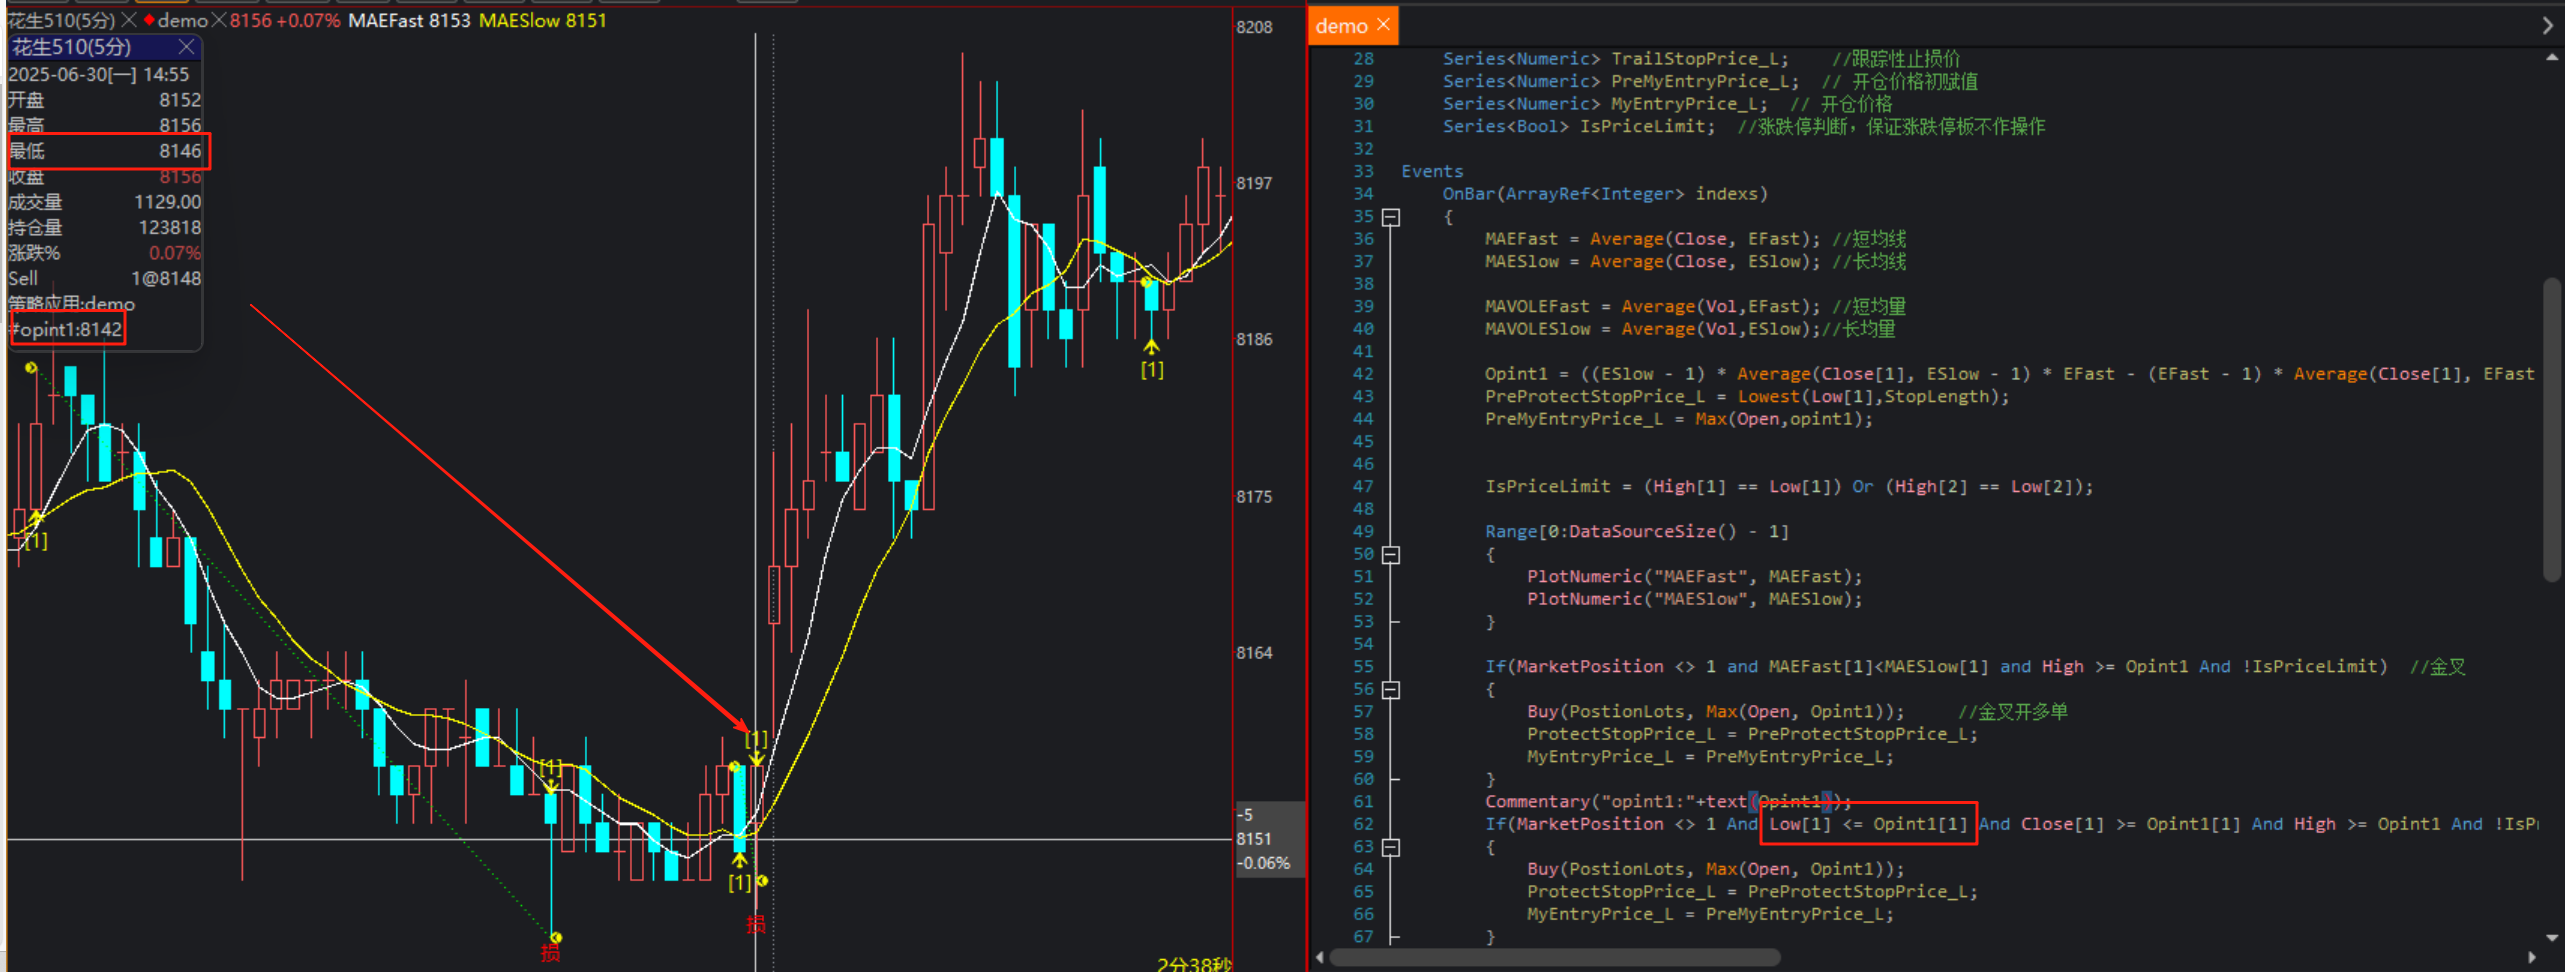Select down-arrow [1] signal left of crosshair candle

pyautogui.click(x=551, y=776)
